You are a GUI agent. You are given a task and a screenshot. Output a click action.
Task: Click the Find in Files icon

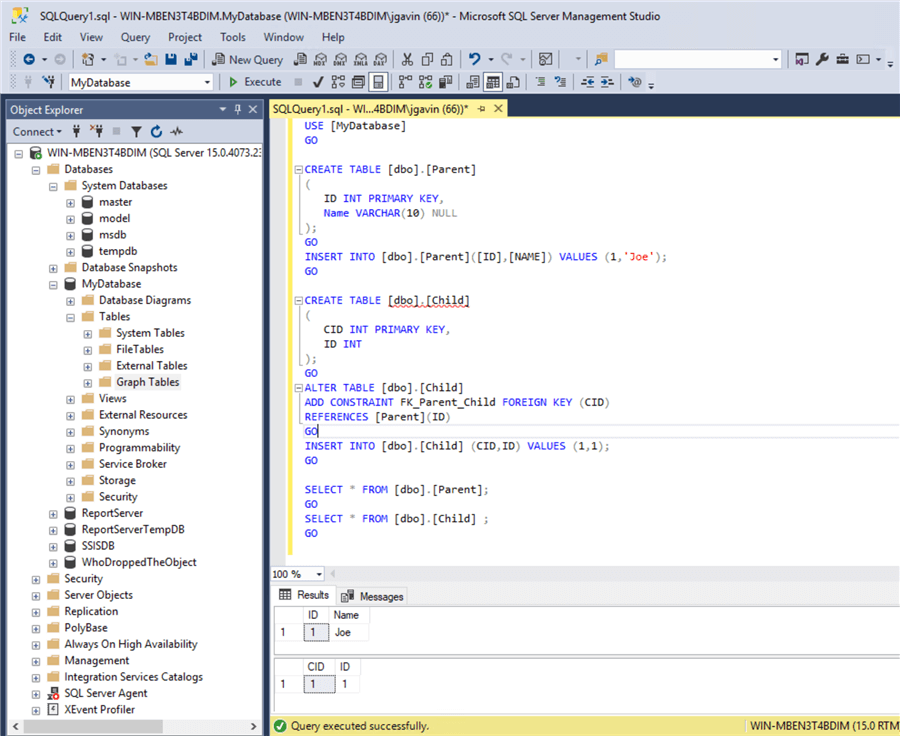pyautogui.click(x=601, y=59)
